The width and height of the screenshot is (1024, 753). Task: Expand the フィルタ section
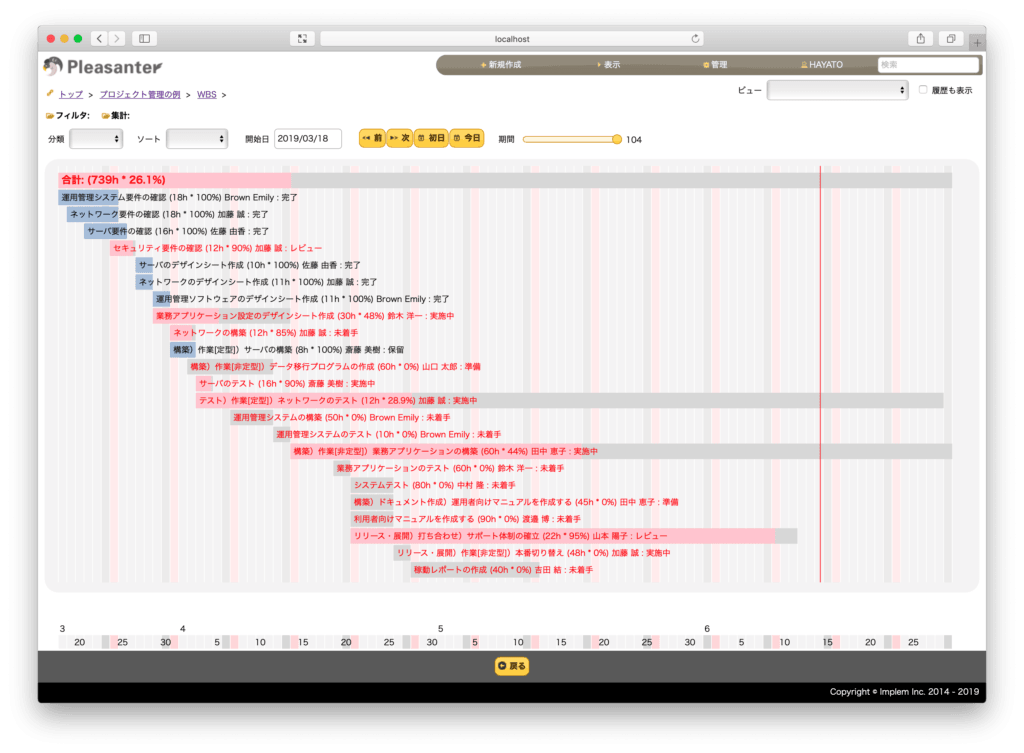[68, 116]
